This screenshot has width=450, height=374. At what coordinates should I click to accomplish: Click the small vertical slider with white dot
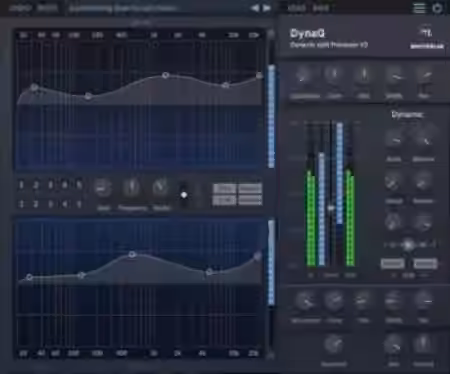click(x=184, y=195)
